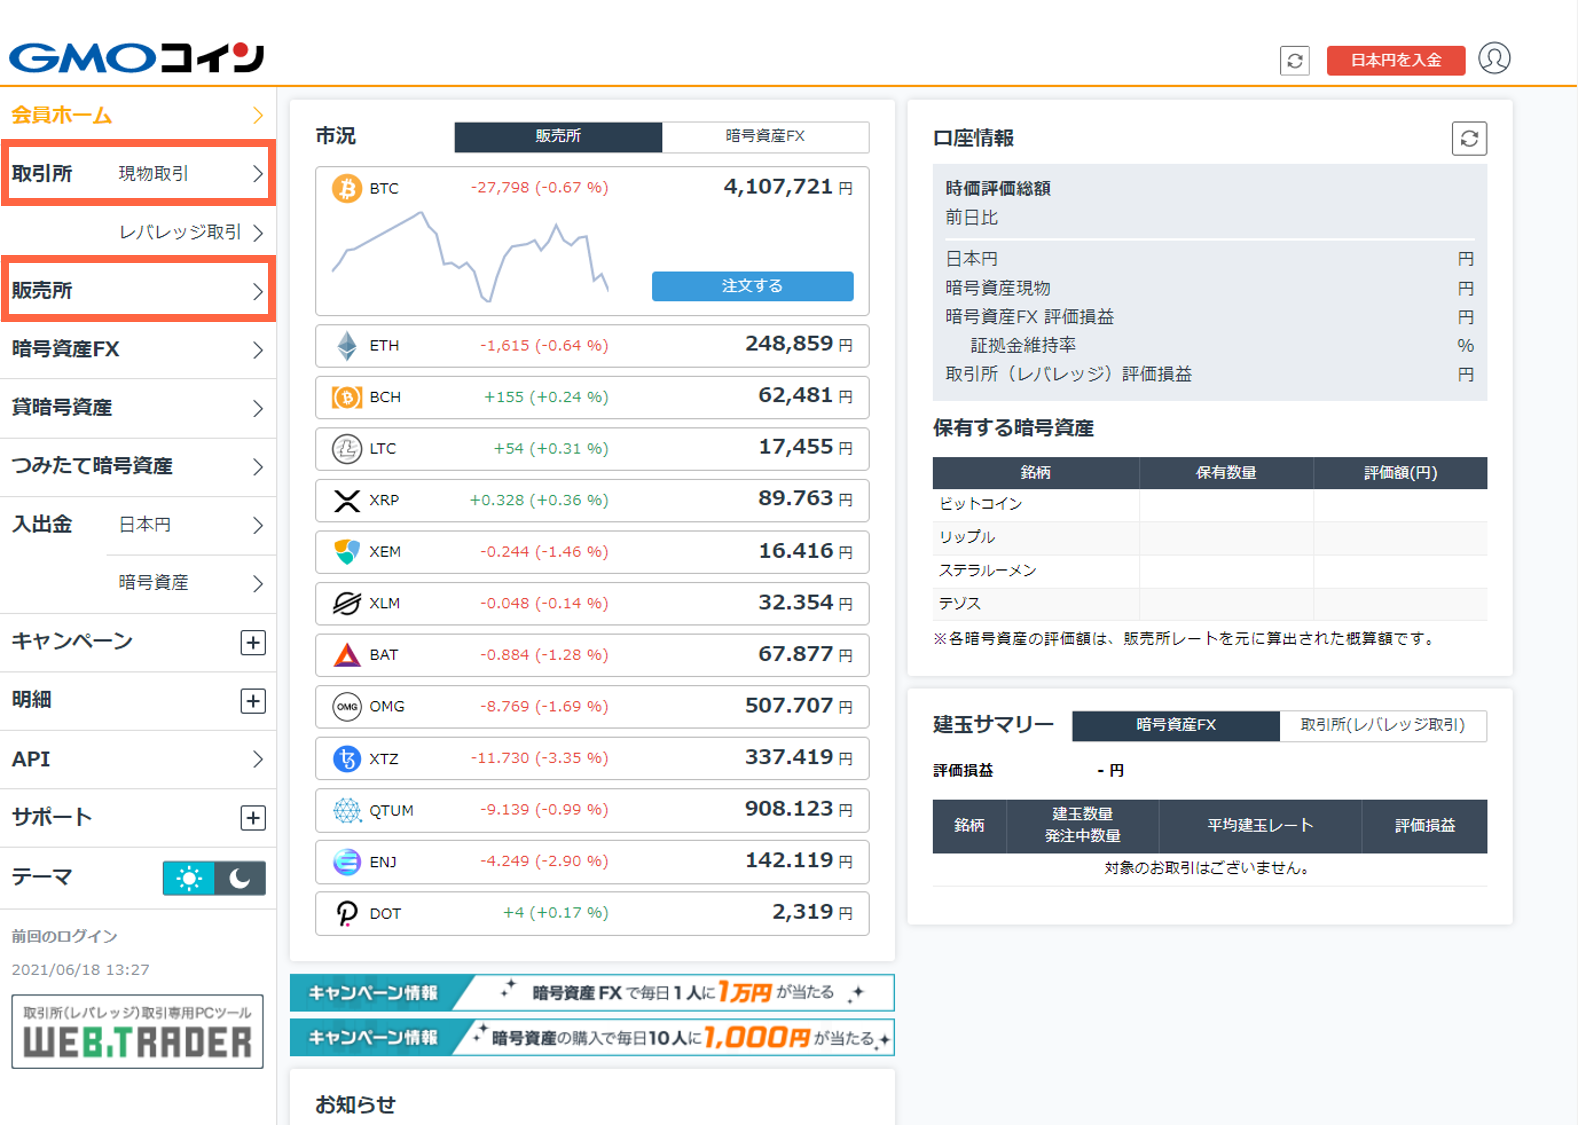
Task: Open API sidebar chevron
Action: pos(258,759)
